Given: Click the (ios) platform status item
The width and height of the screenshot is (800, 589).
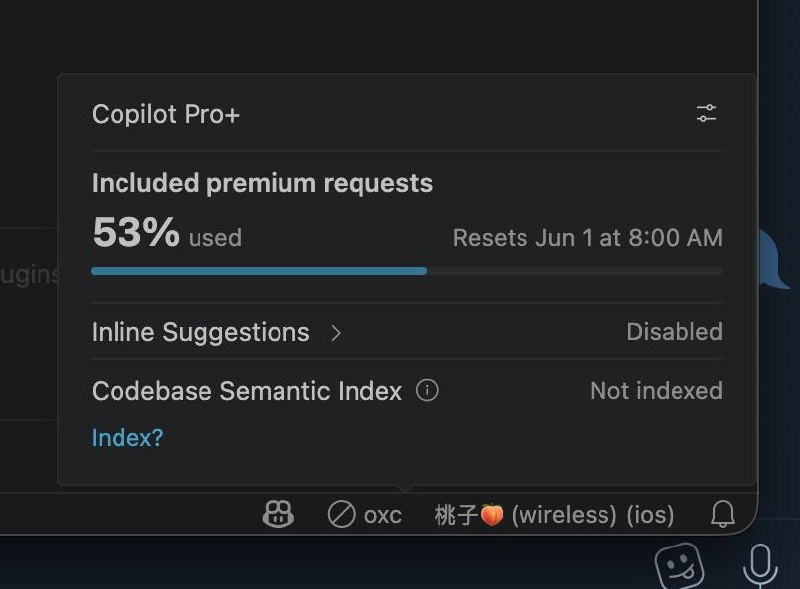Looking at the screenshot, I should tap(651, 514).
